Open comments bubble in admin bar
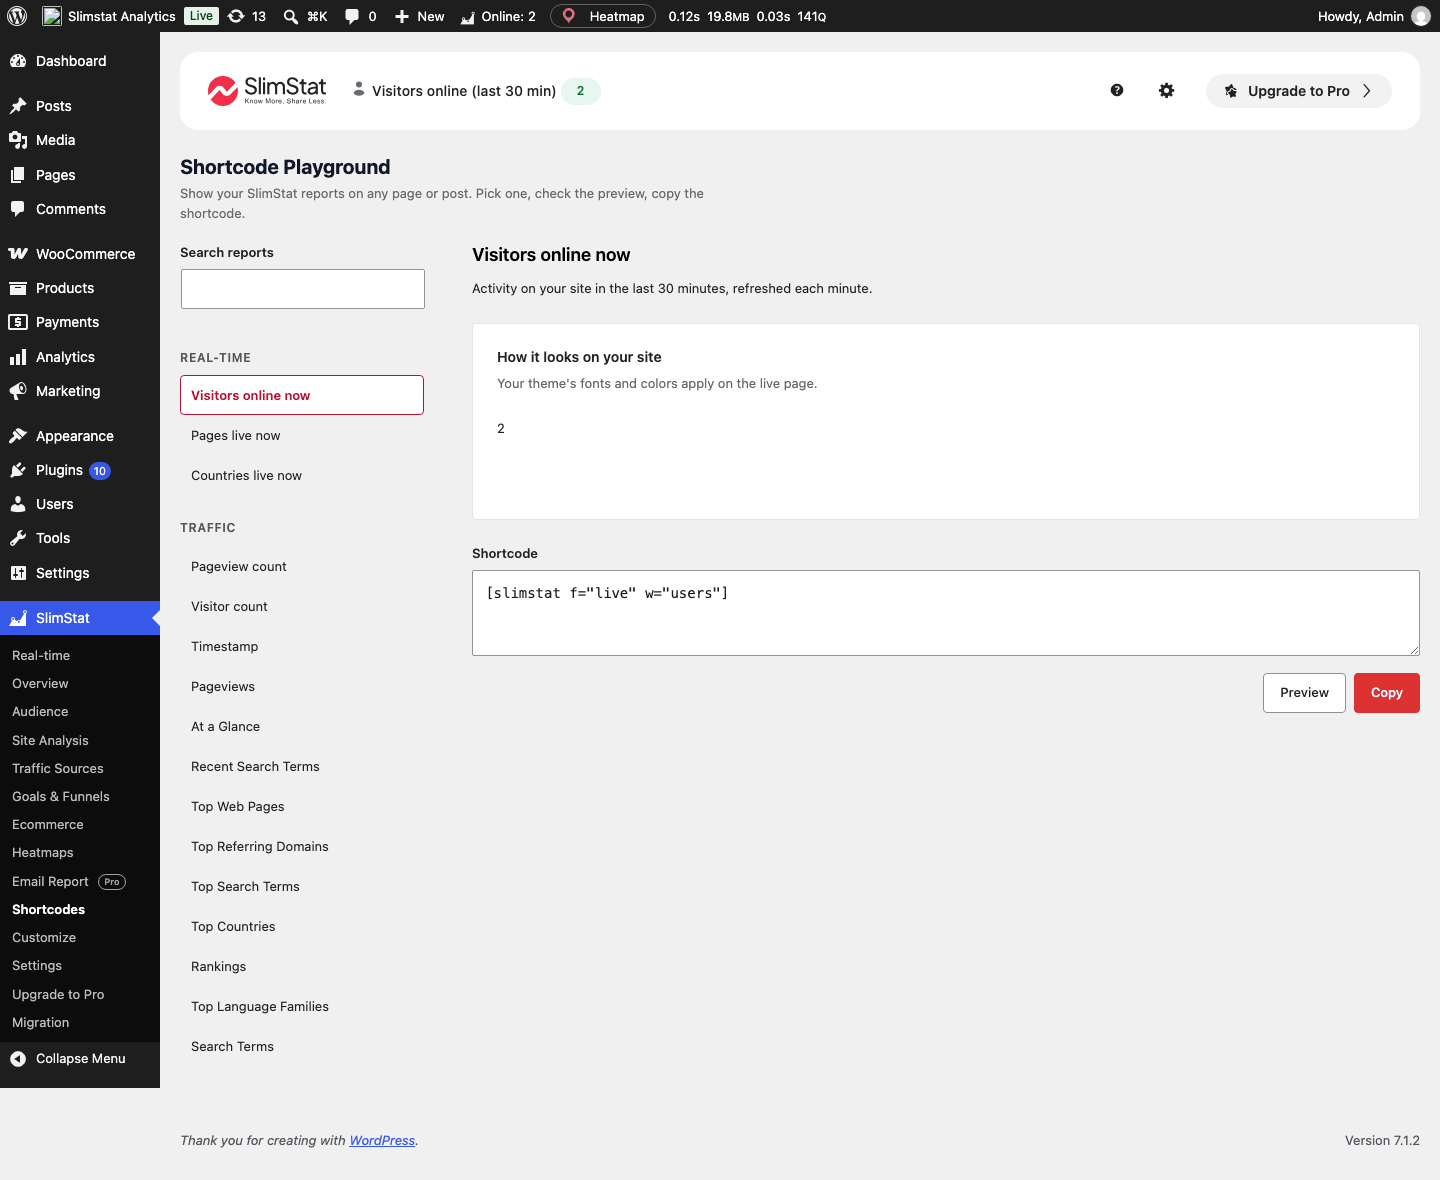 coord(360,16)
